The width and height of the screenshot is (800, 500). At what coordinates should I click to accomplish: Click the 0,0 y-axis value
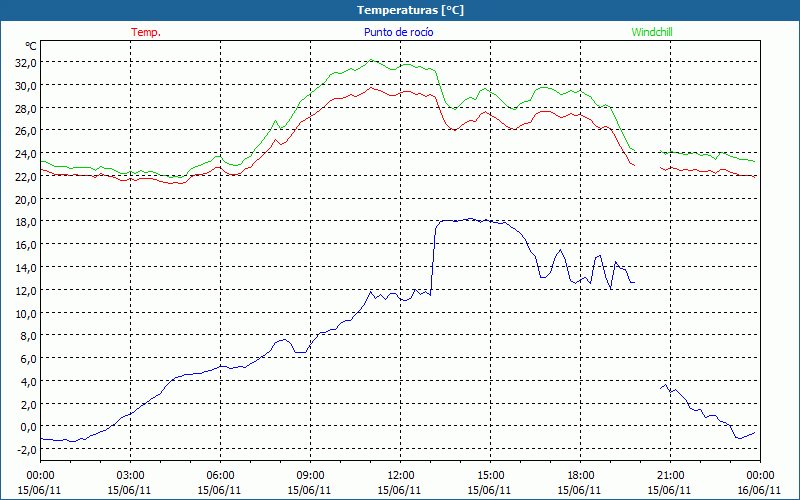pyautogui.click(x=29, y=427)
